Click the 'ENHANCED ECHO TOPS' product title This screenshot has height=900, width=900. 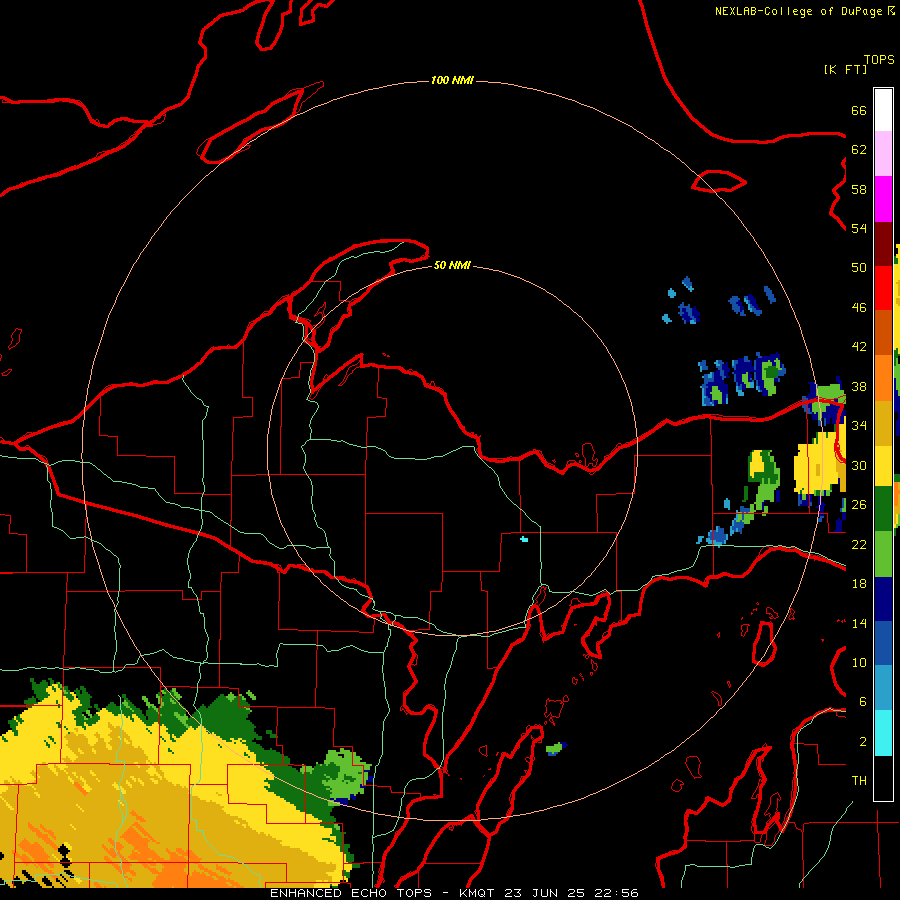coord(351,893)
